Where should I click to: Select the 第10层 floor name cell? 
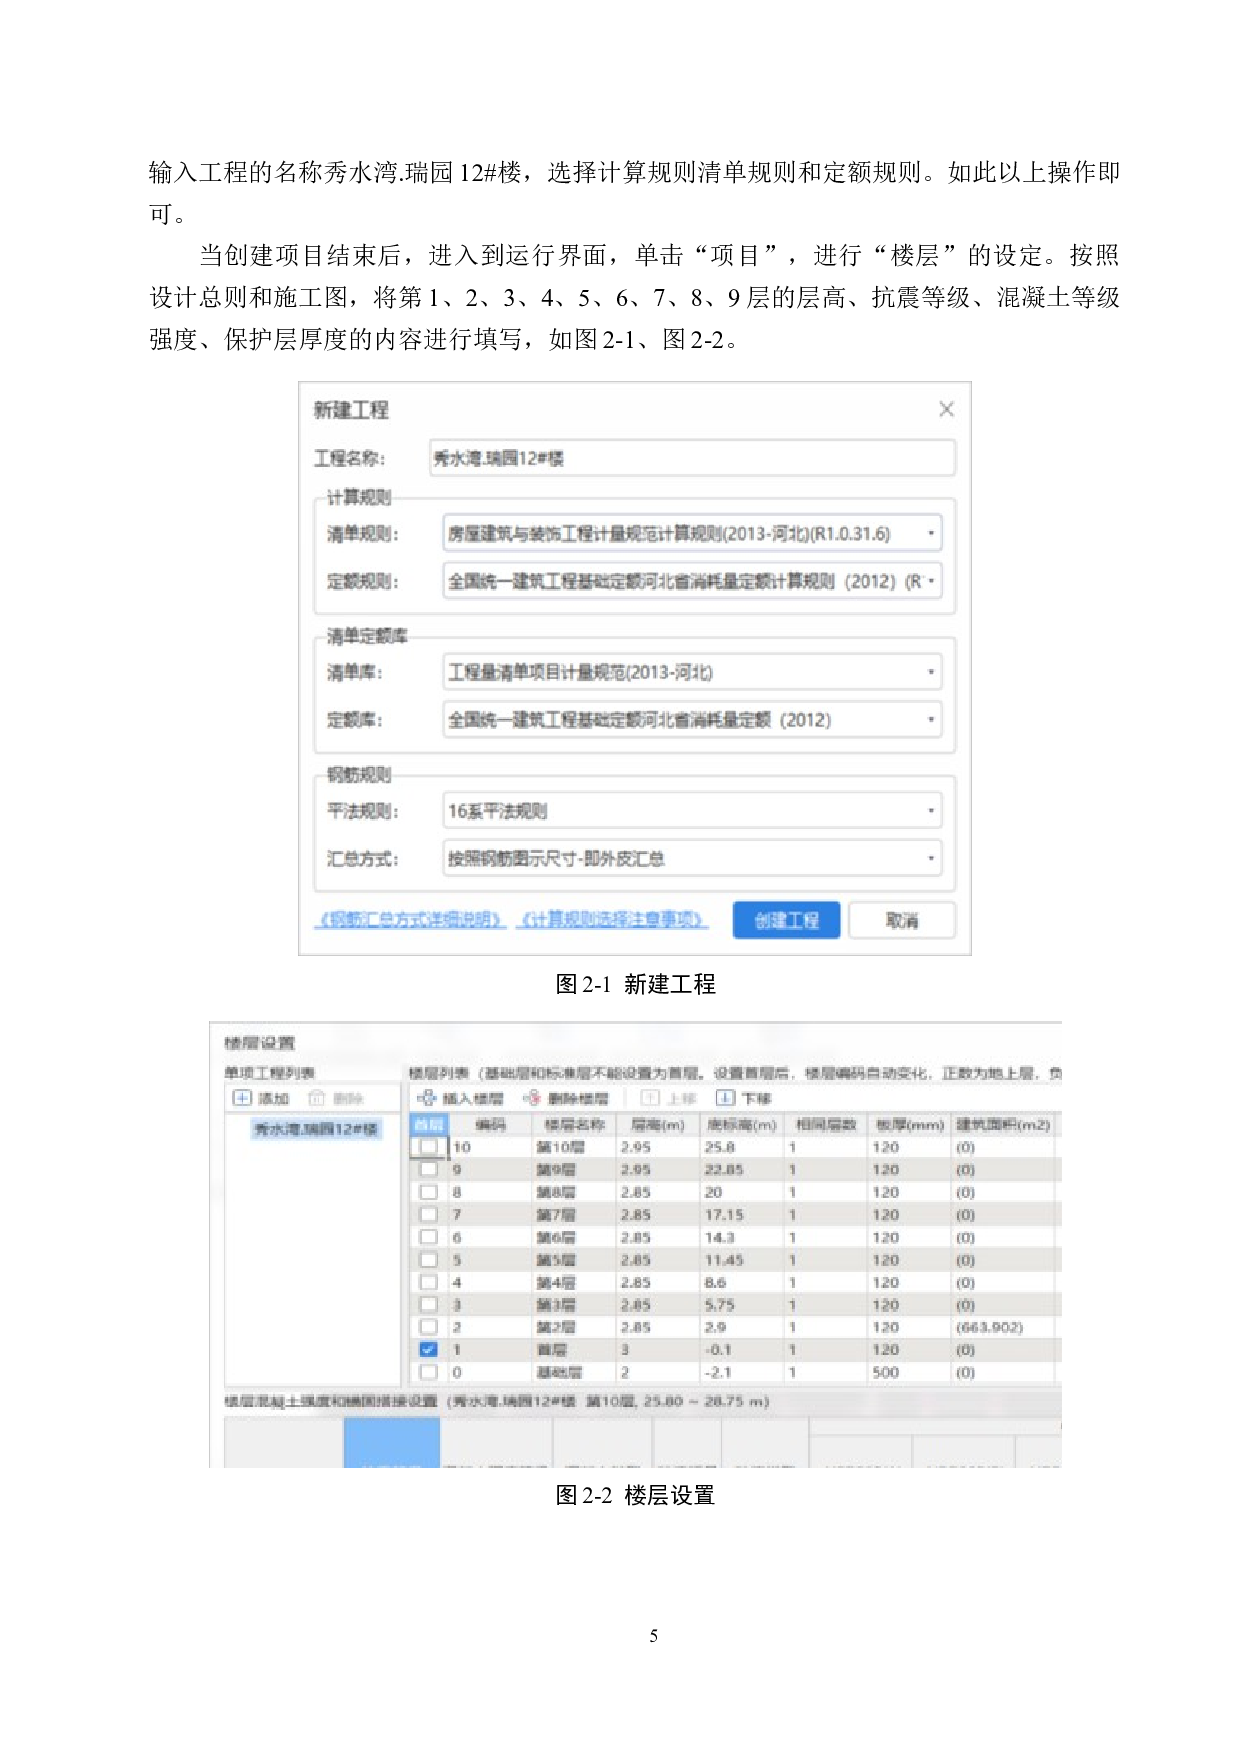click(x=574, y=1147)
